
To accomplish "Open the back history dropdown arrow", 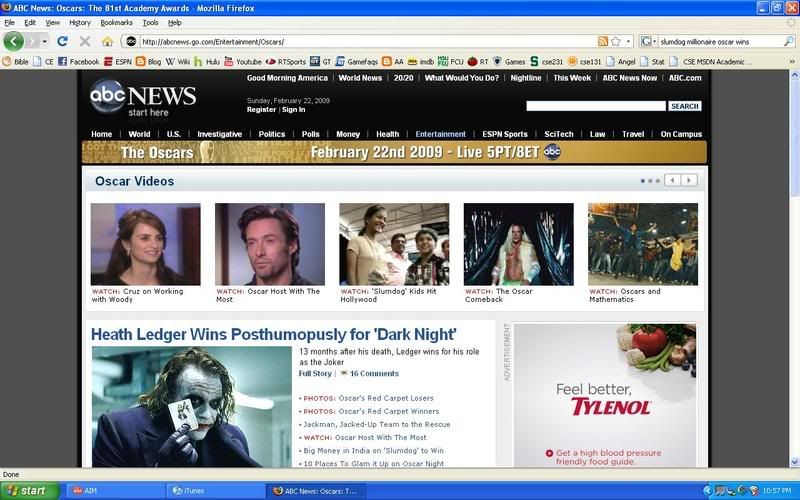I will (44, 41).
